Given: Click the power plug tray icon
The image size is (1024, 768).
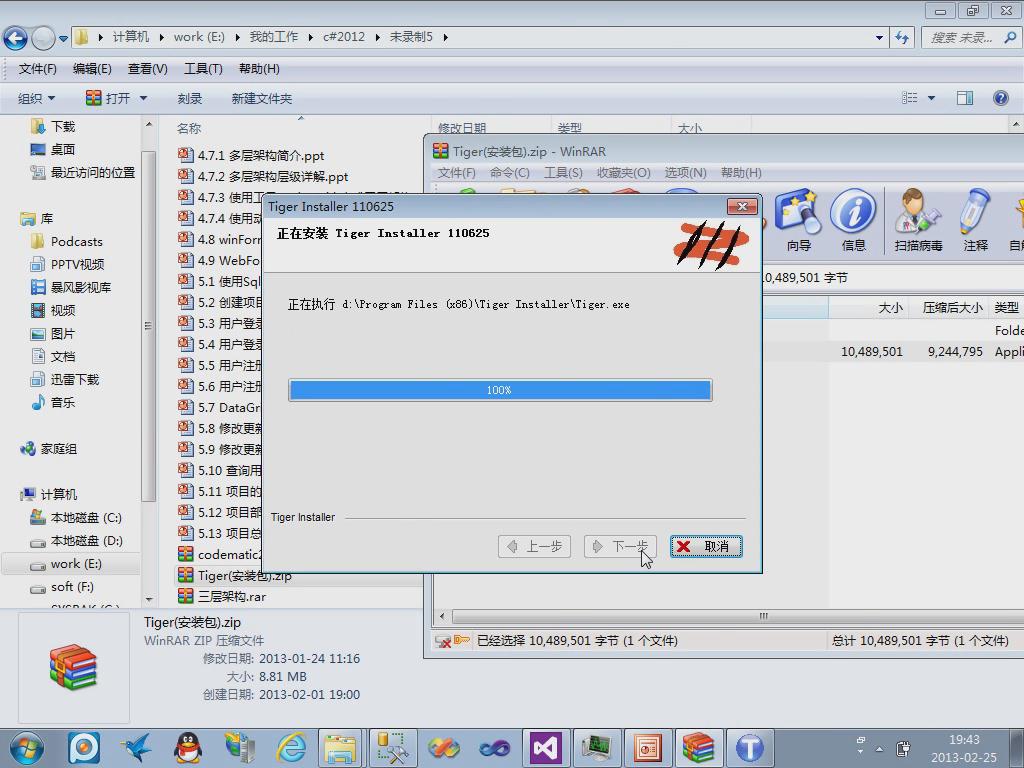Looking at the screenshot, I should click(x=903, y=748).
